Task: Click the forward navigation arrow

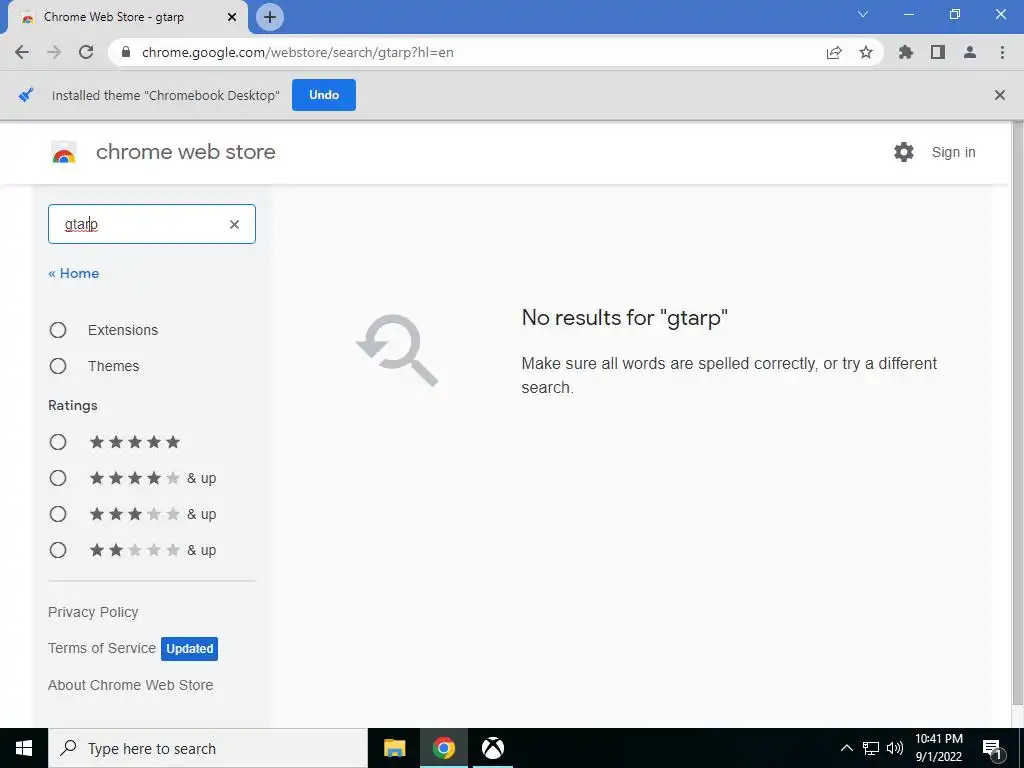Action: click(x=54, y=52)
